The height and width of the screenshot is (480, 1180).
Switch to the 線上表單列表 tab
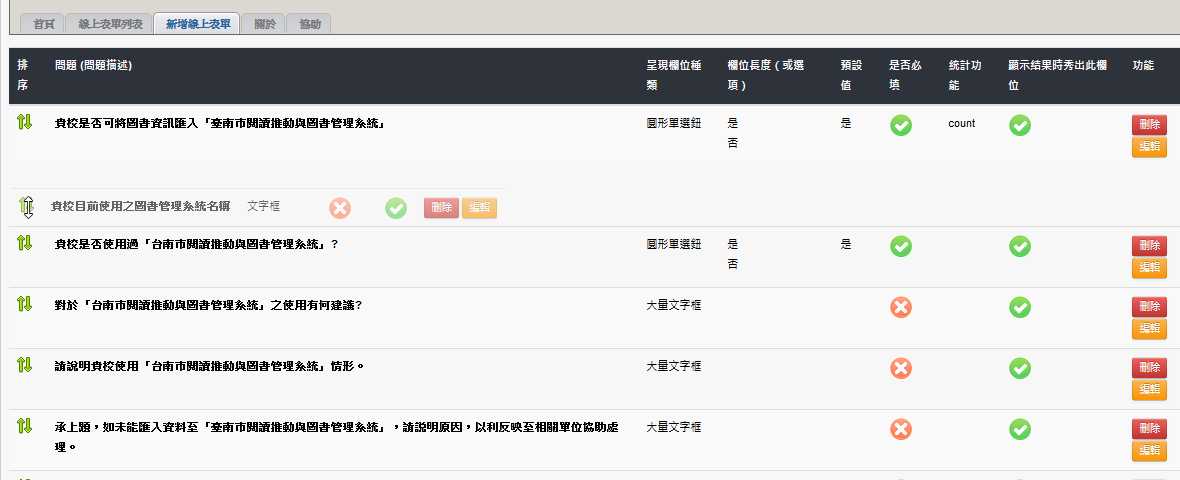click(109, 23)
